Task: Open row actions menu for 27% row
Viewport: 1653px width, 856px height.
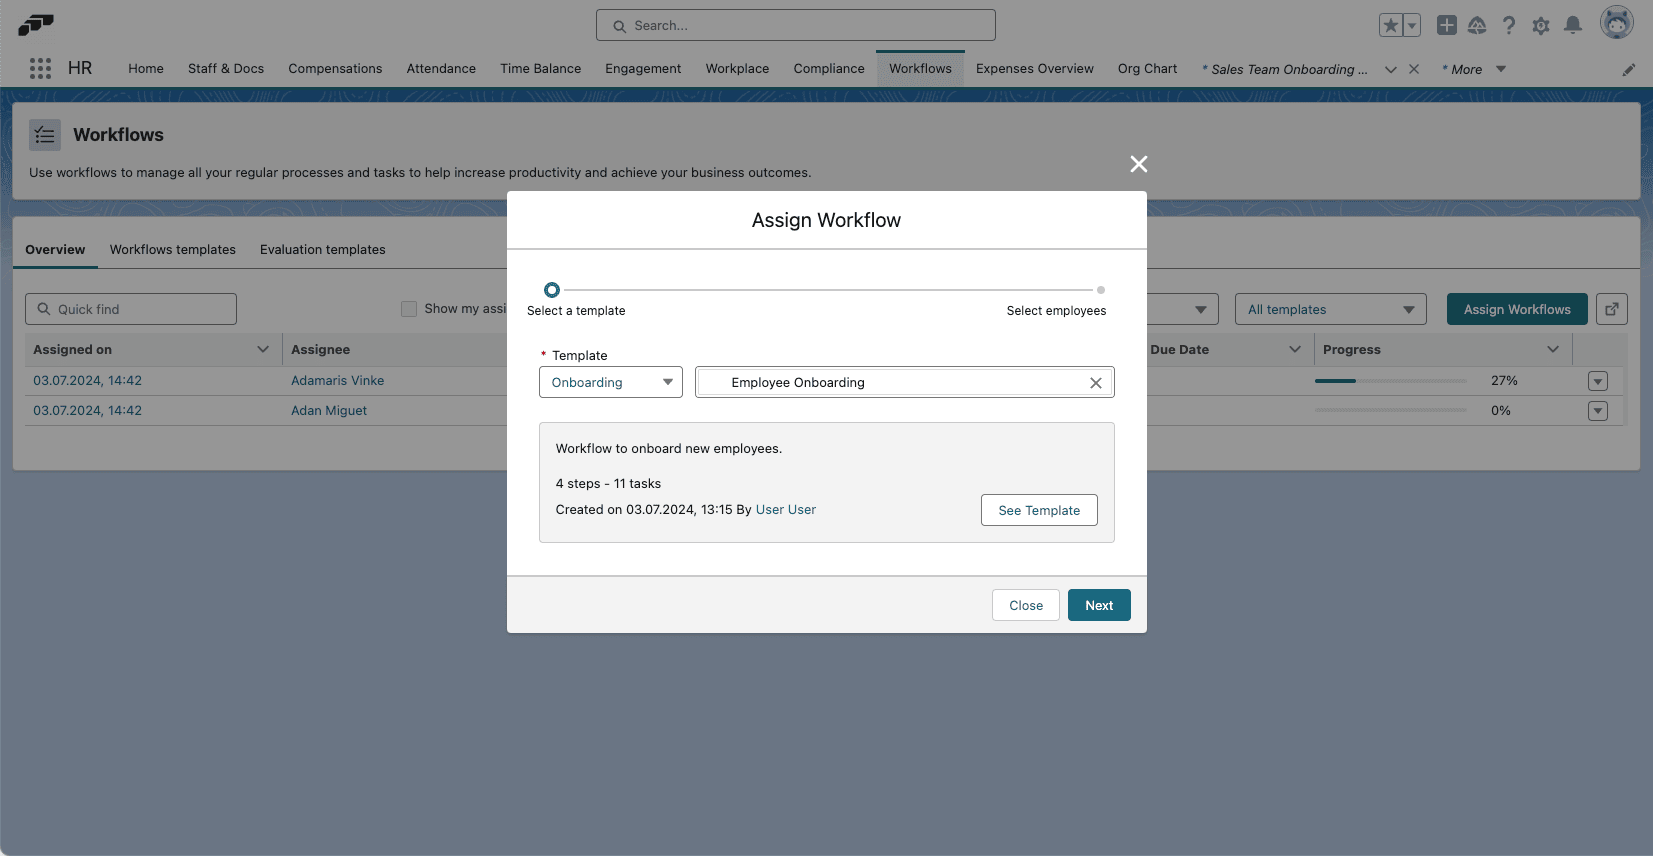Action: click(x=1598, y=381)
